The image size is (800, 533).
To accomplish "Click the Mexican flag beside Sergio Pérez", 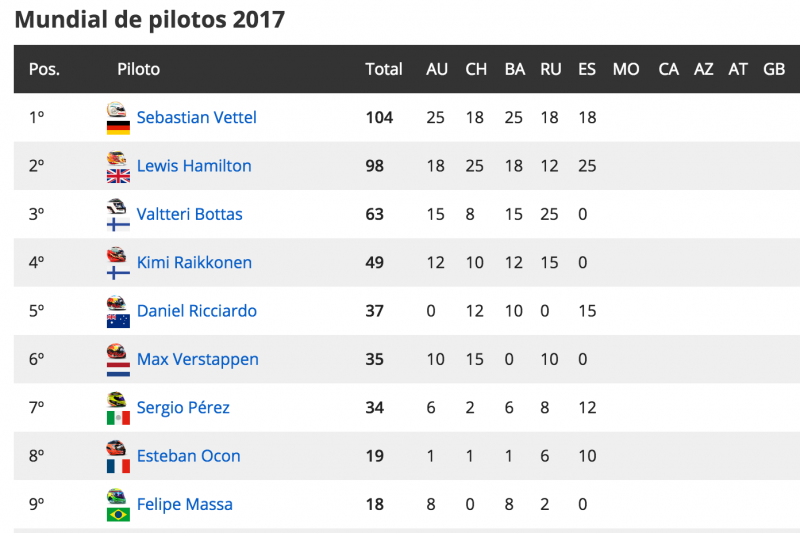I will click(x=118, y=418).
